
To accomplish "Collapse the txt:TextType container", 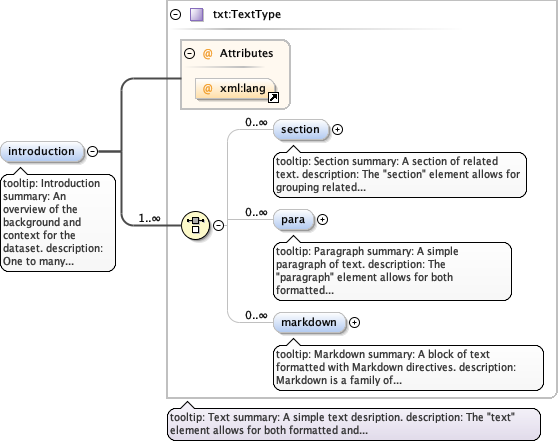I will click(175, 15).
